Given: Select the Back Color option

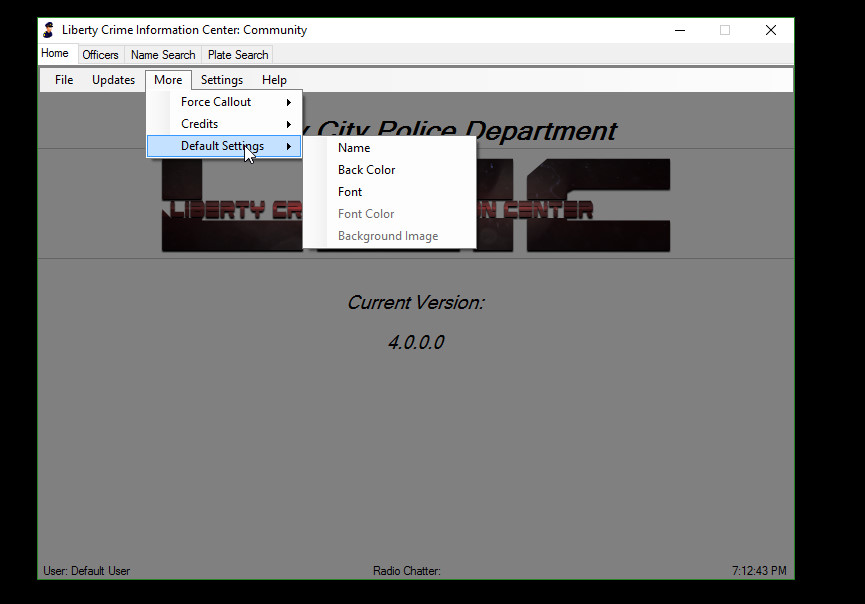Looking at the screenshot, I should [x=366, y=170].
